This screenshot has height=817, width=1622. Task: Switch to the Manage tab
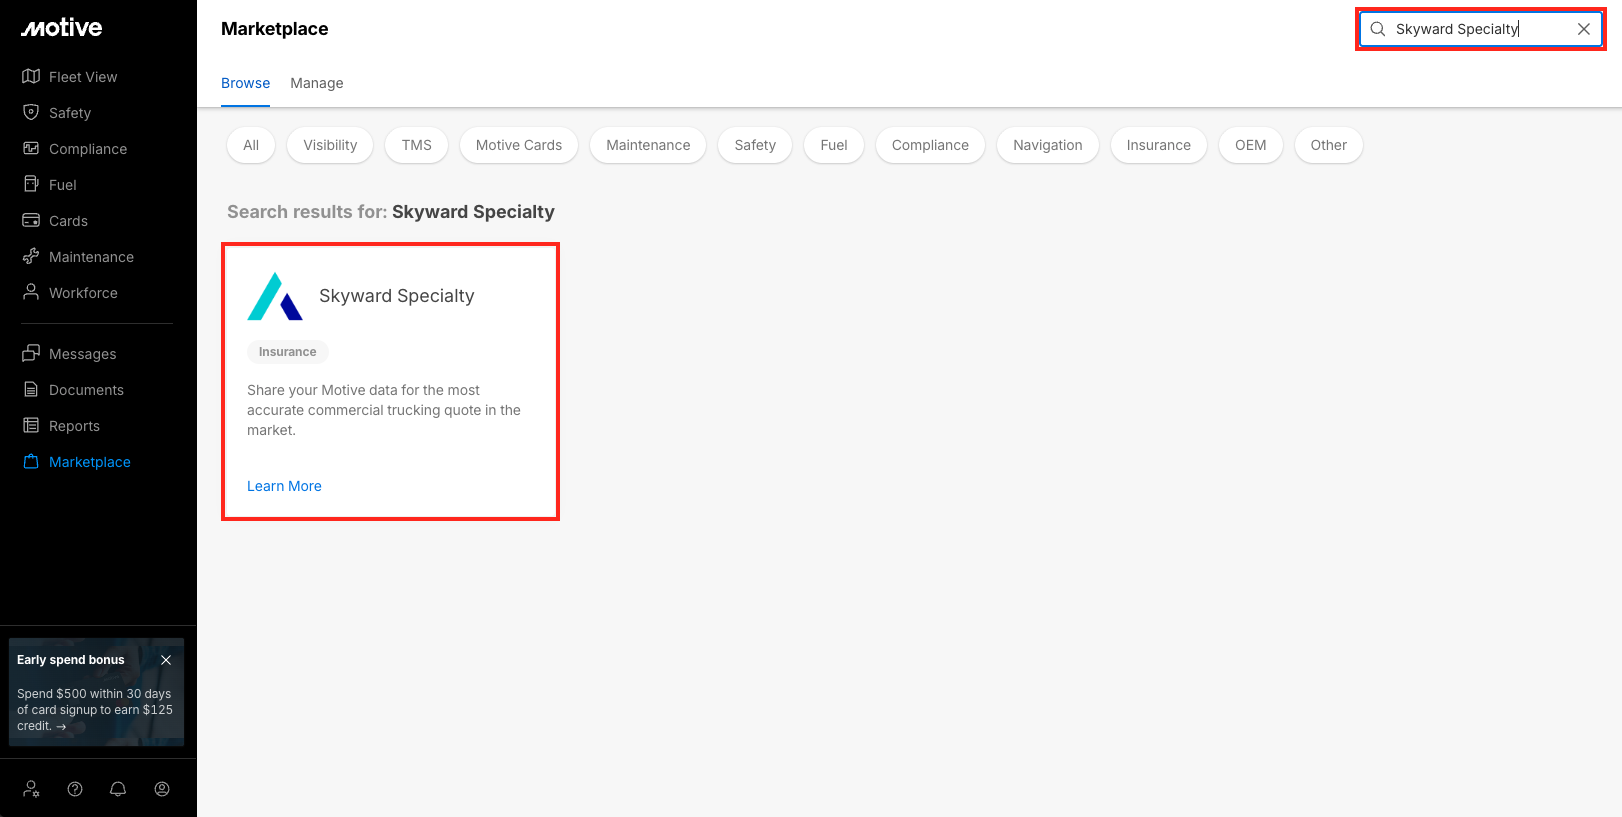coord(317,83)
